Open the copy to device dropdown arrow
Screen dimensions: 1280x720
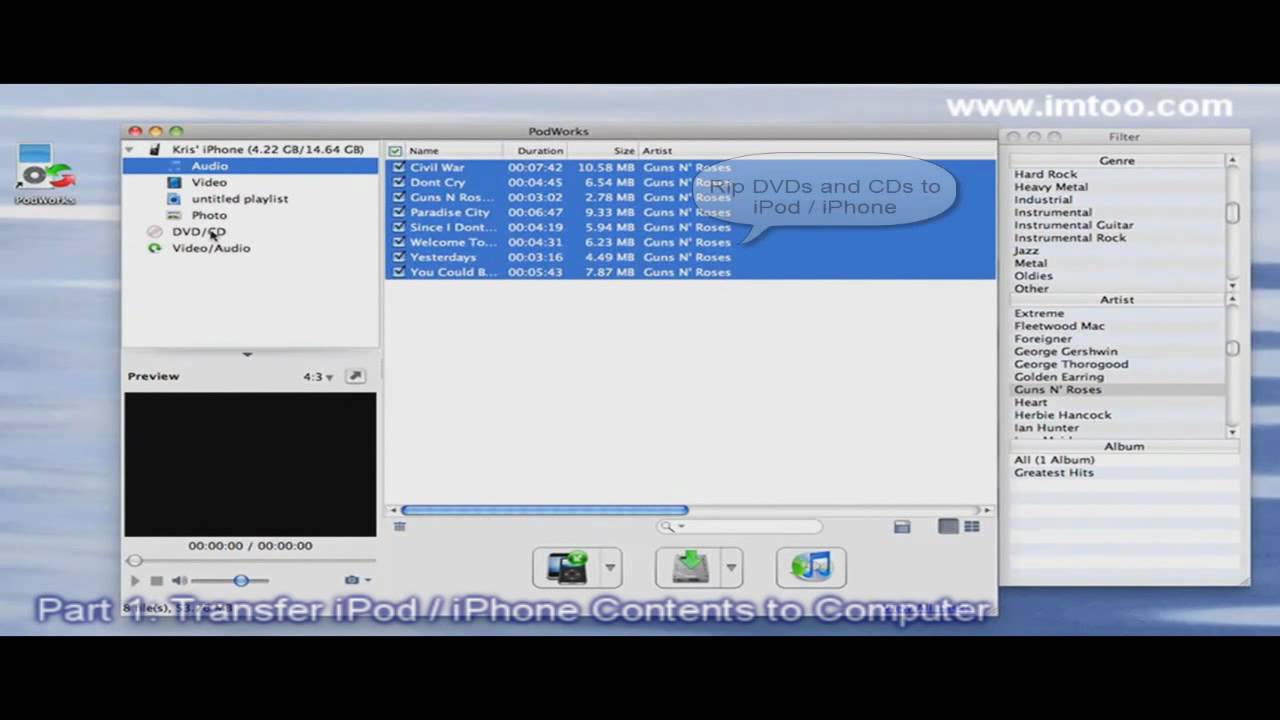click(610, 567)
